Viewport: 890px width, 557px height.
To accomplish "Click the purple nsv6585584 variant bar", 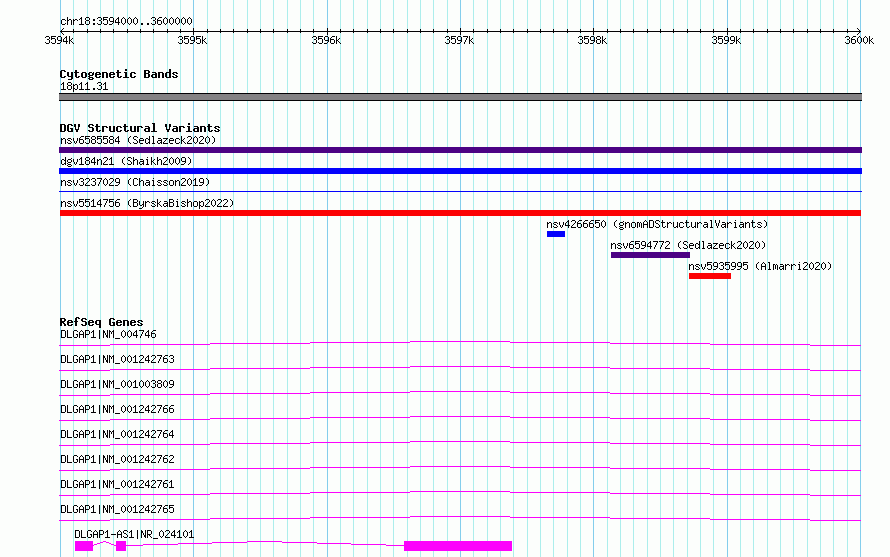I will pos(460,150).
